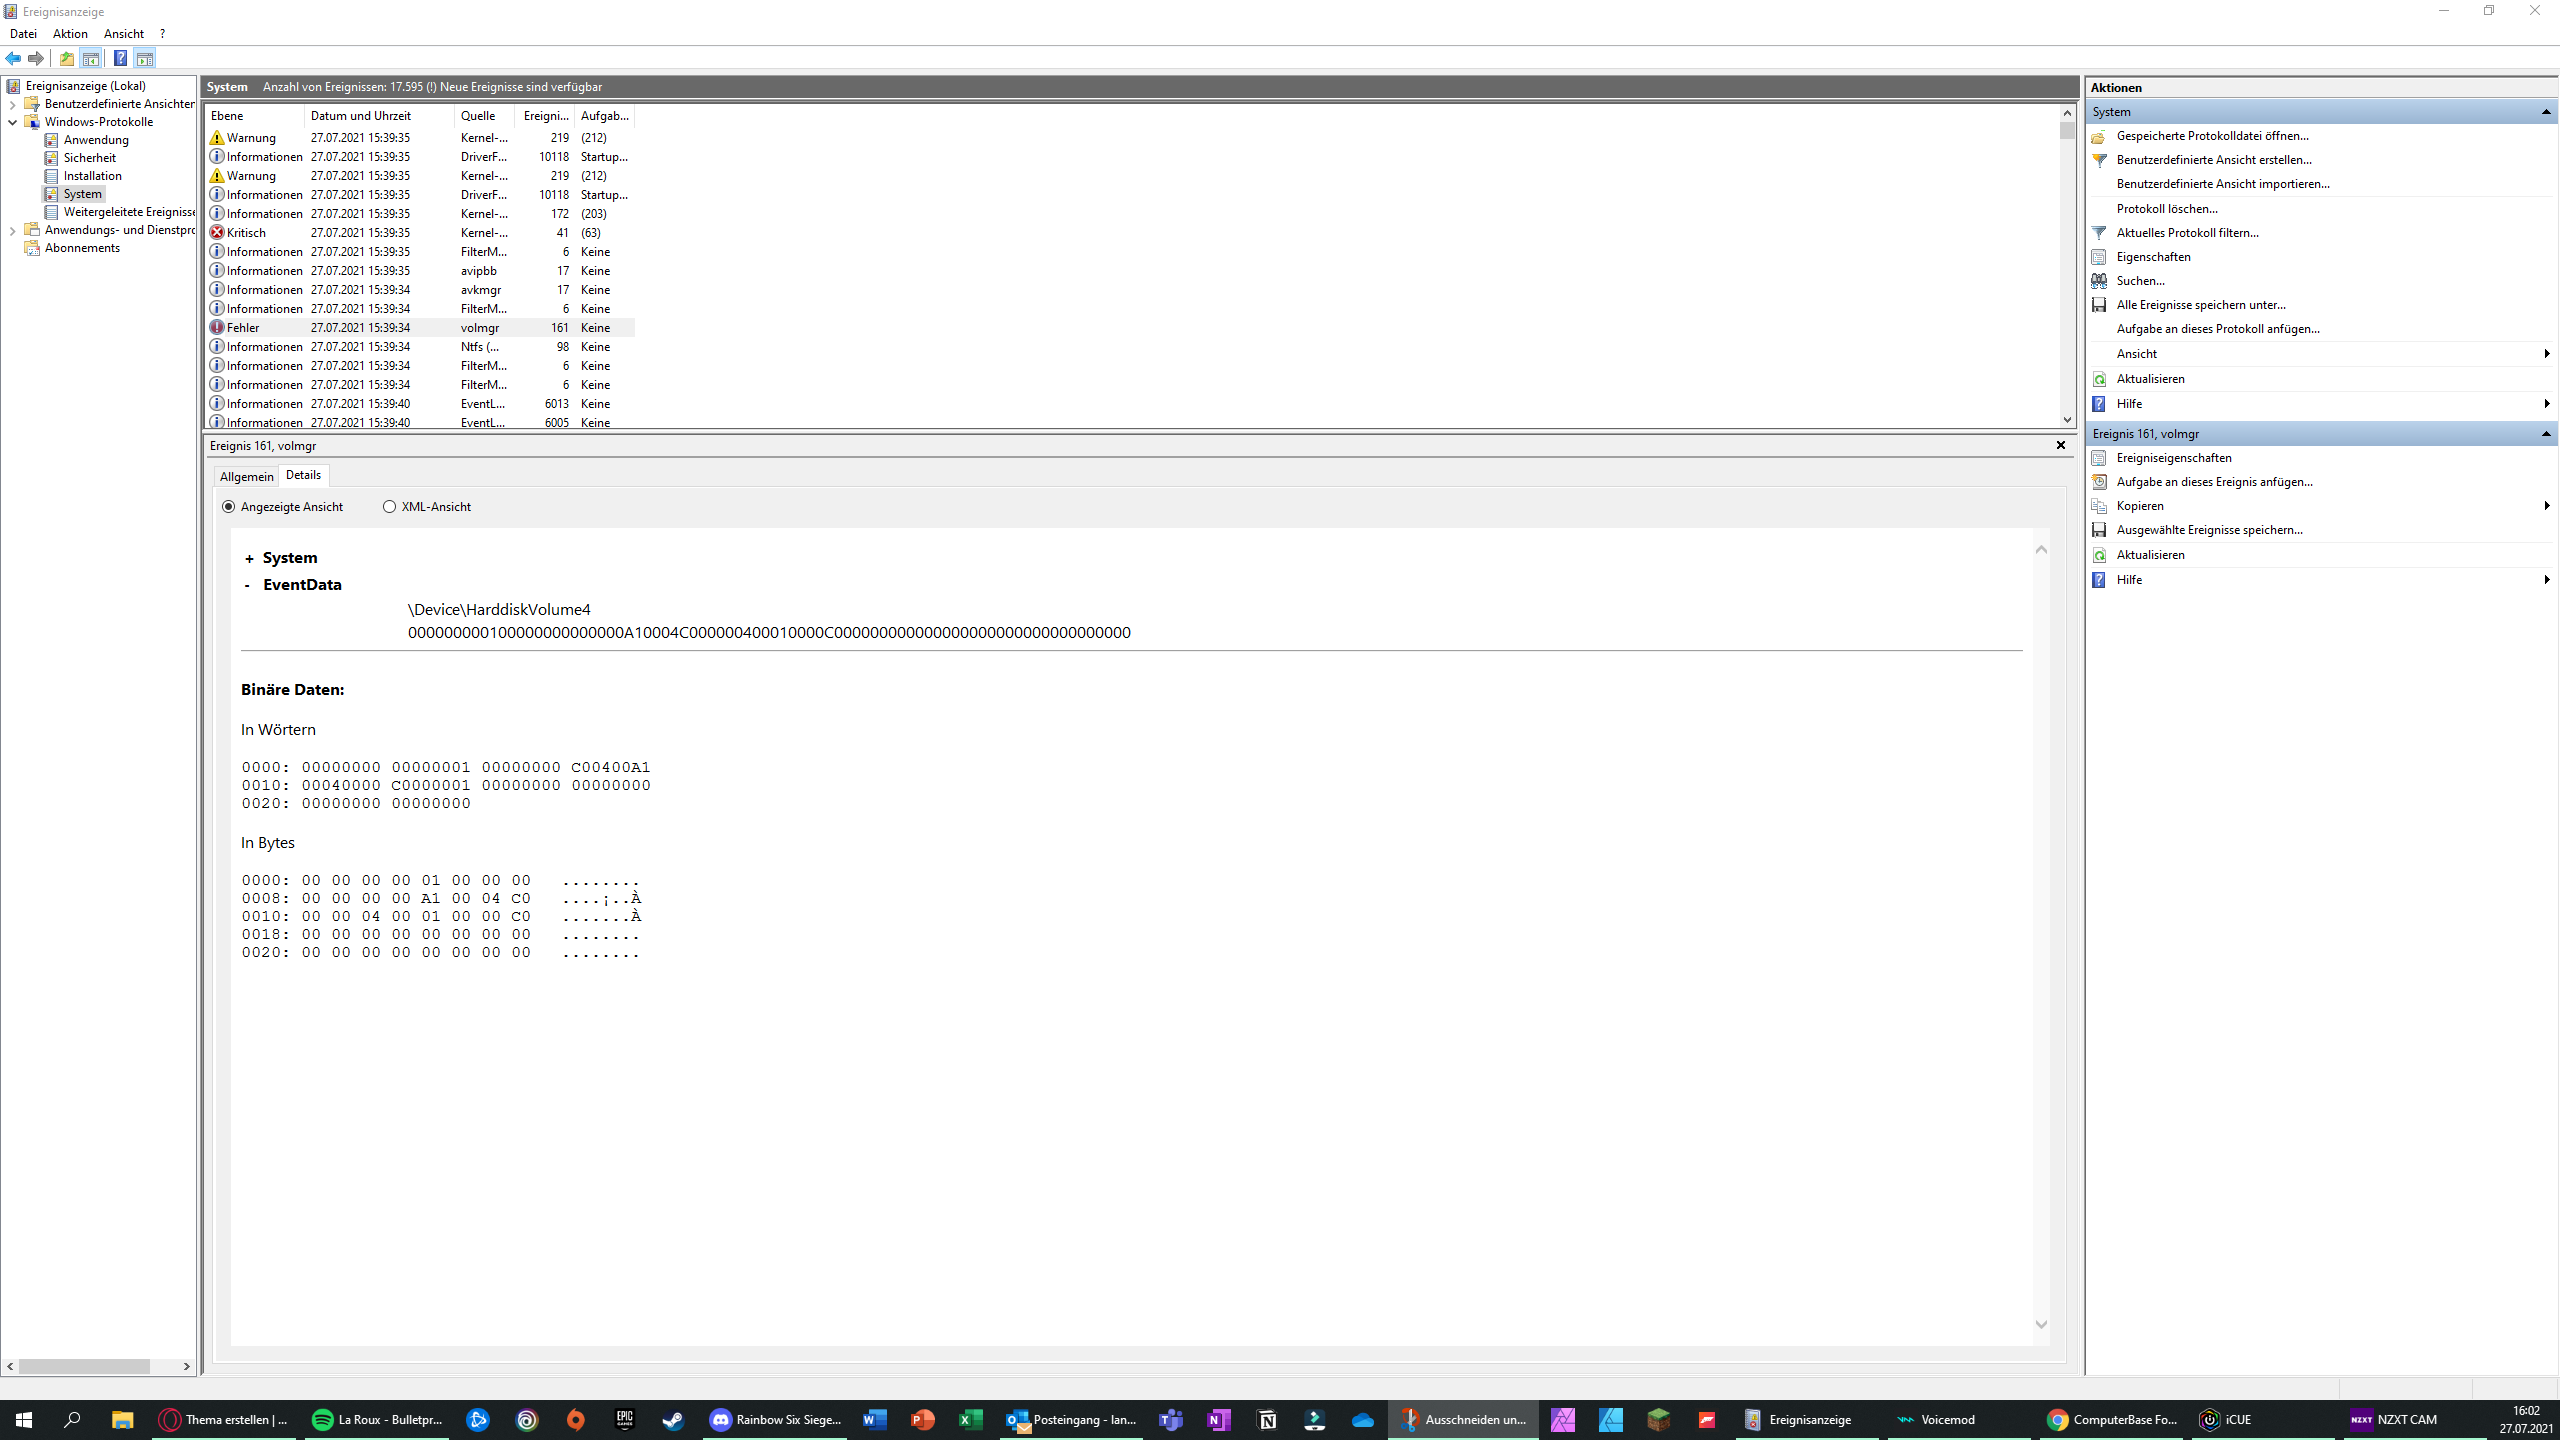Click the Suchen binoculars icon
The height and width of the screenshot is (1440, 2560).
point(2099,281)
